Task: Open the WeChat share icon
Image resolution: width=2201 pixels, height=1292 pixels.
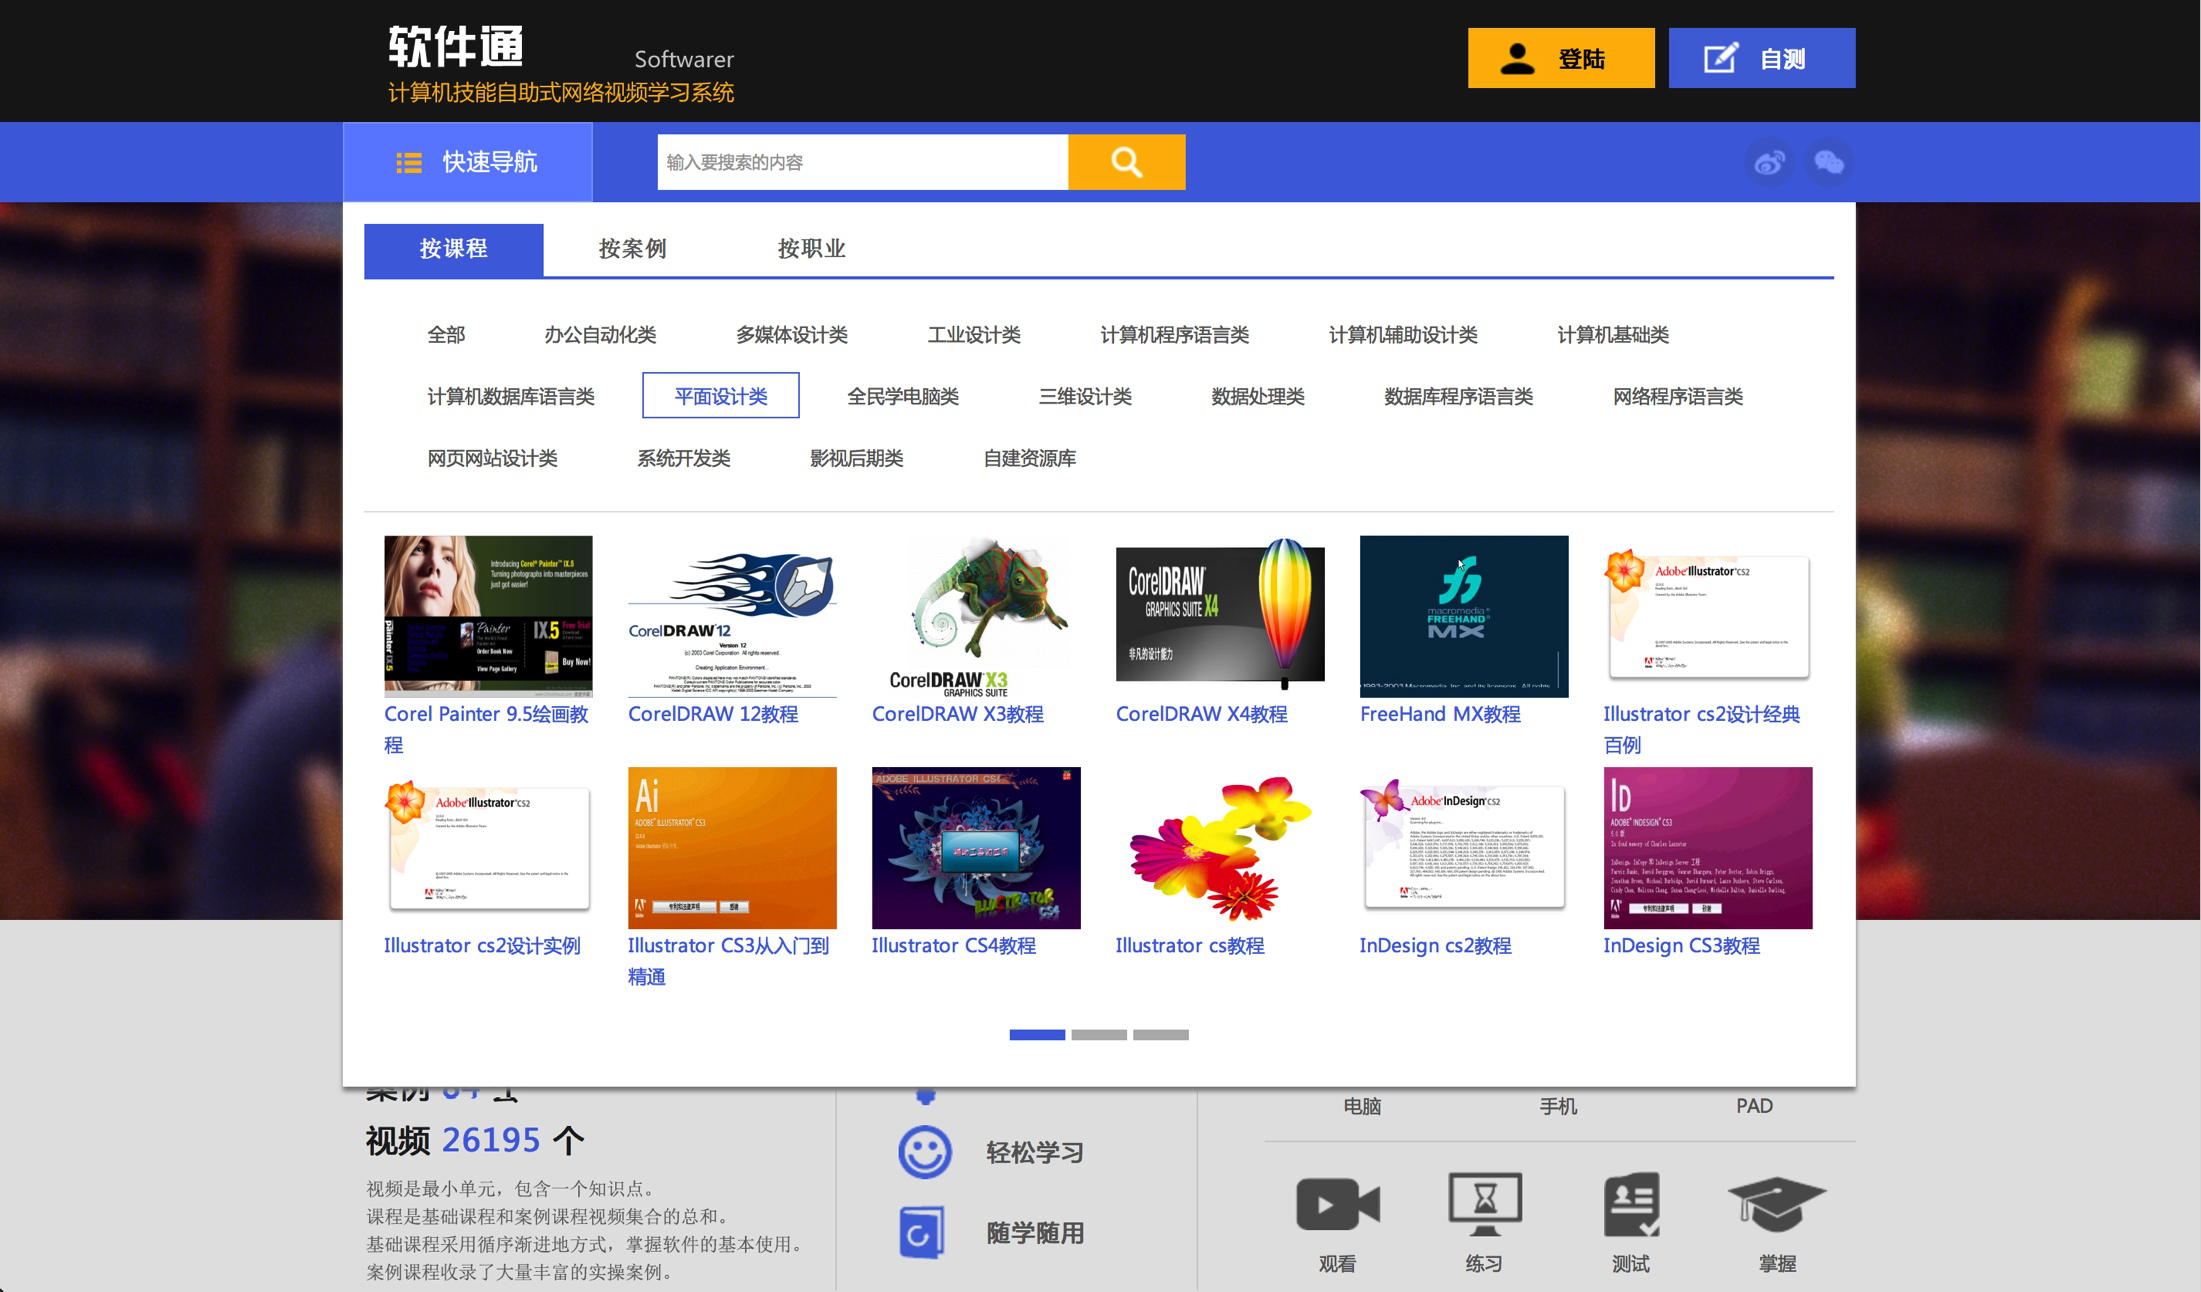Action: 1829,162
